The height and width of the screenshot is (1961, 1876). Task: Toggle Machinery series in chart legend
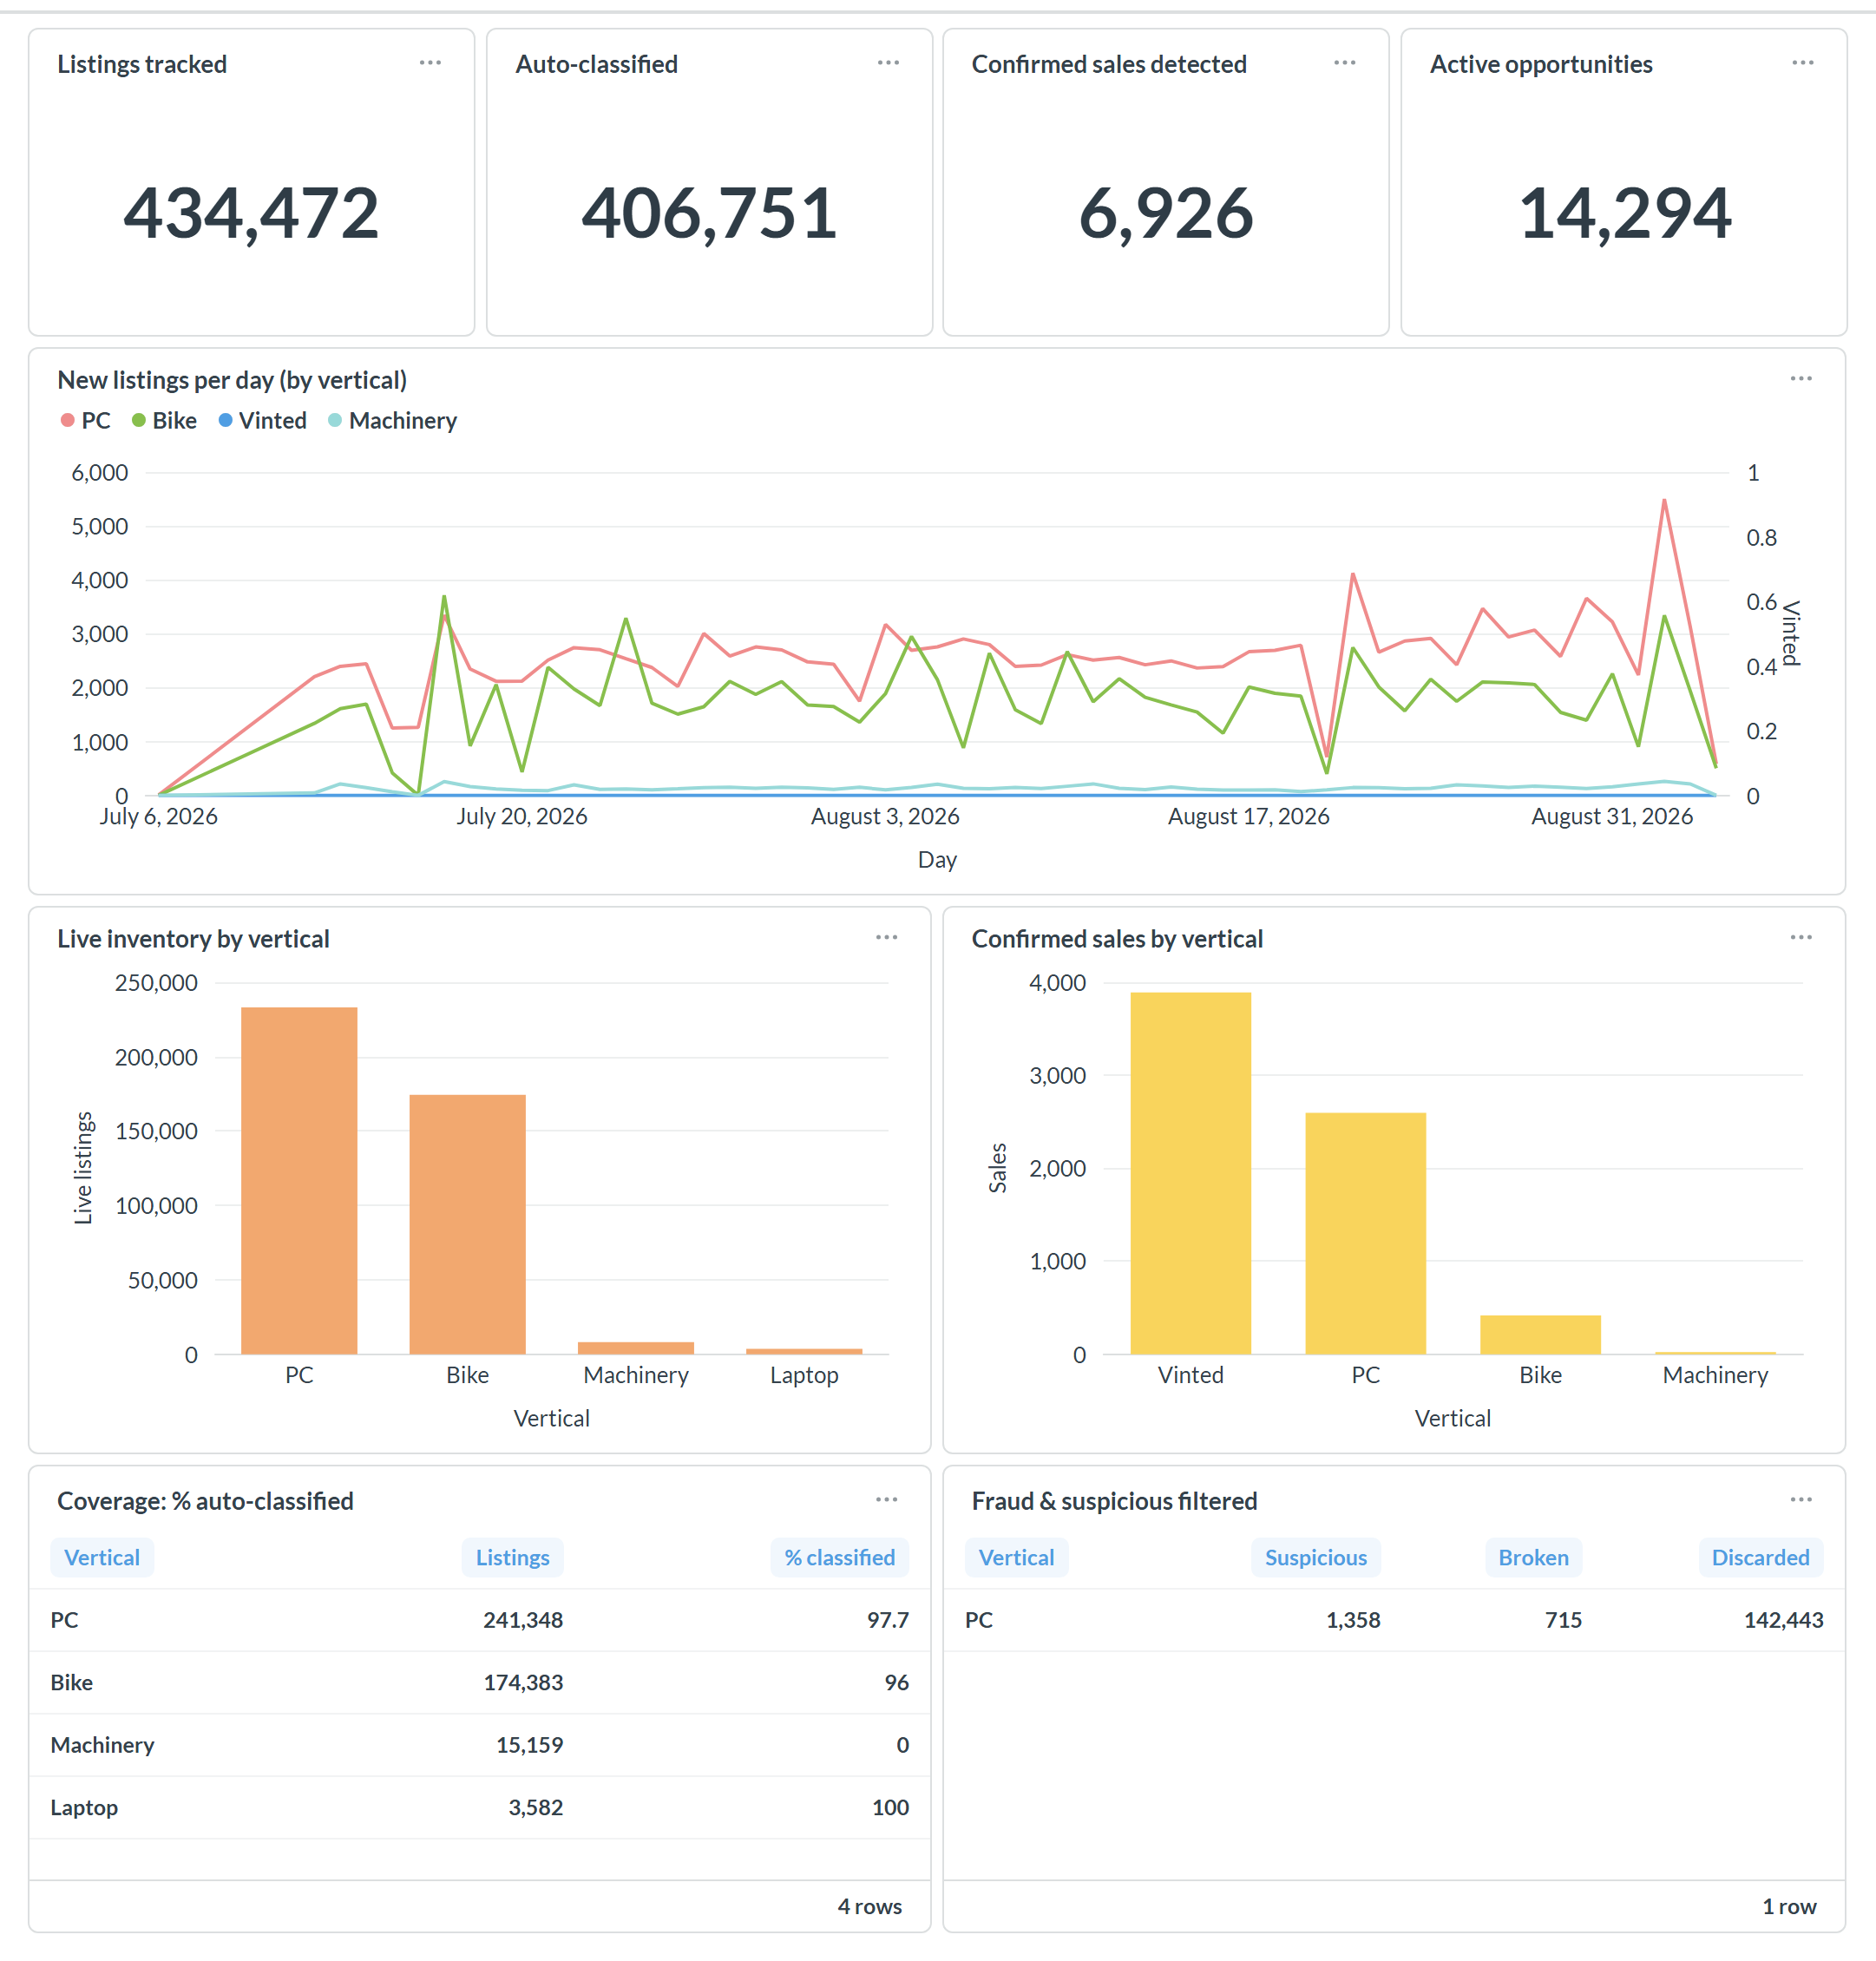click(392, 421)
